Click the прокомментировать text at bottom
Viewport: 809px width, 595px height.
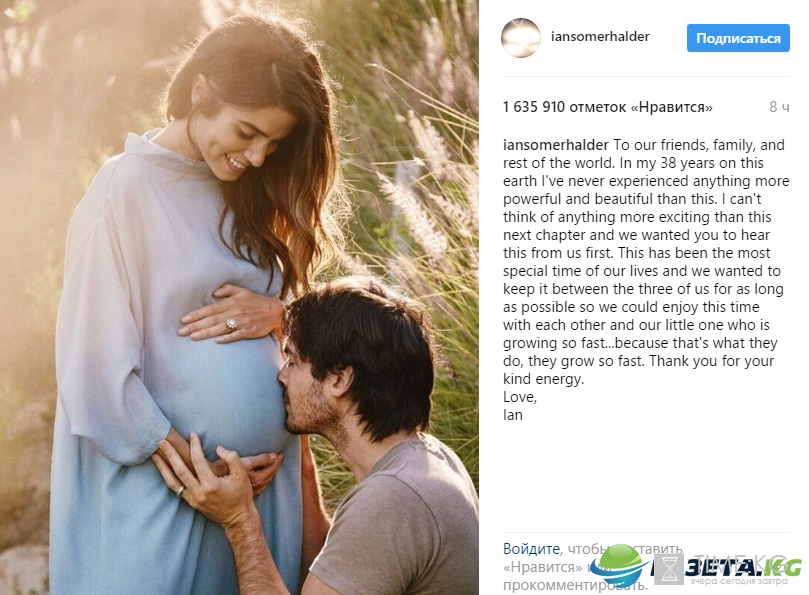(x=575, y=586)
